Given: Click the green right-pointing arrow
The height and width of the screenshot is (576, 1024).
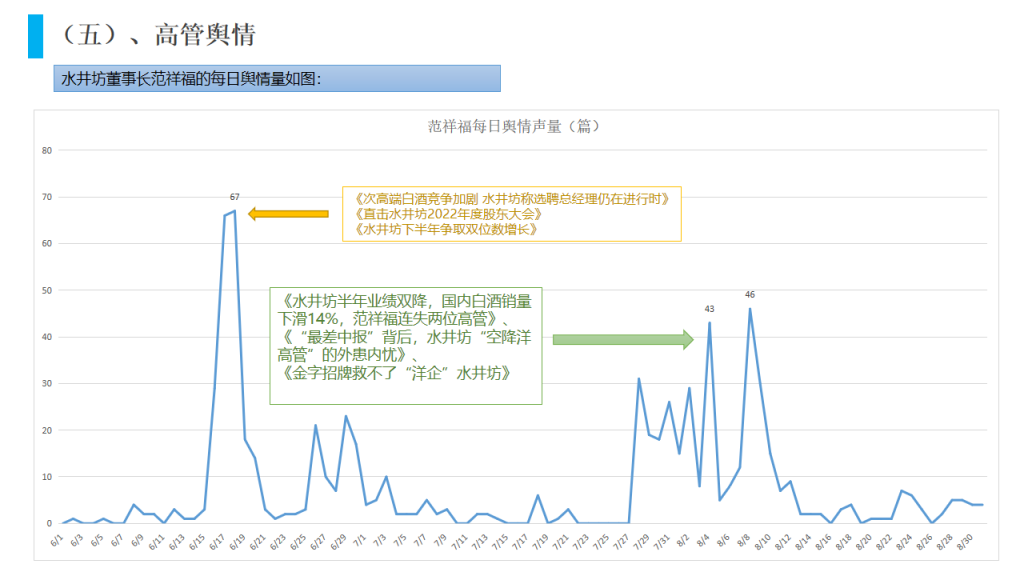Looking at the screenshot, I should pos(622,340).
